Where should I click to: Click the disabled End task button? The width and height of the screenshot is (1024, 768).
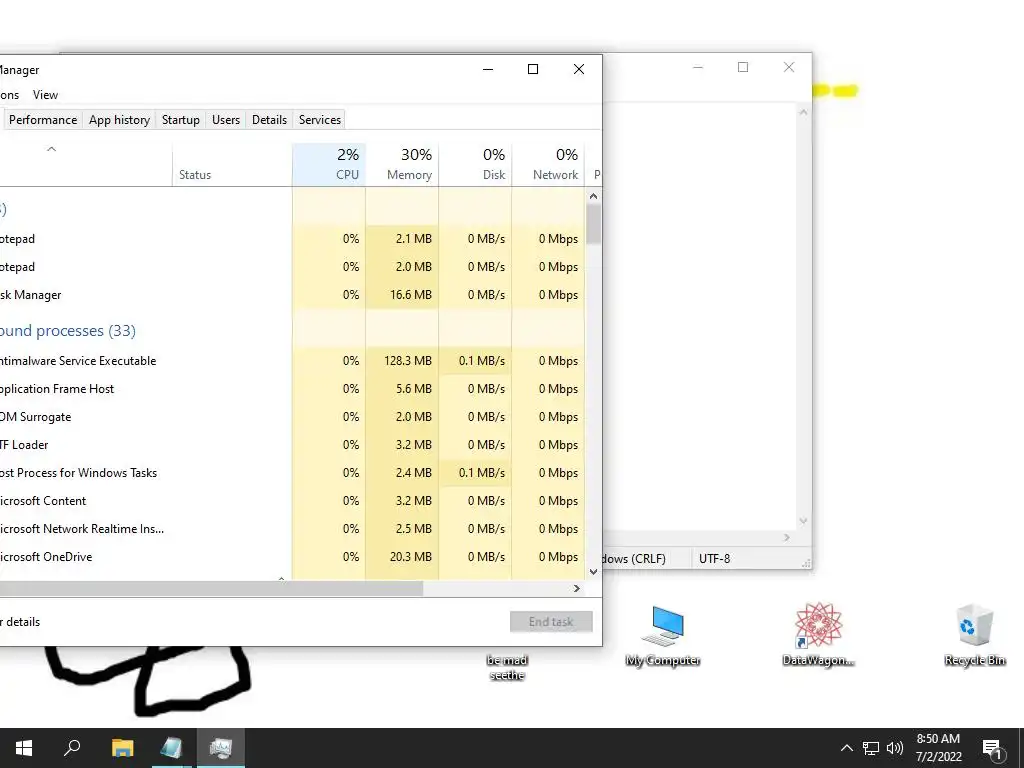click(551, 622)
